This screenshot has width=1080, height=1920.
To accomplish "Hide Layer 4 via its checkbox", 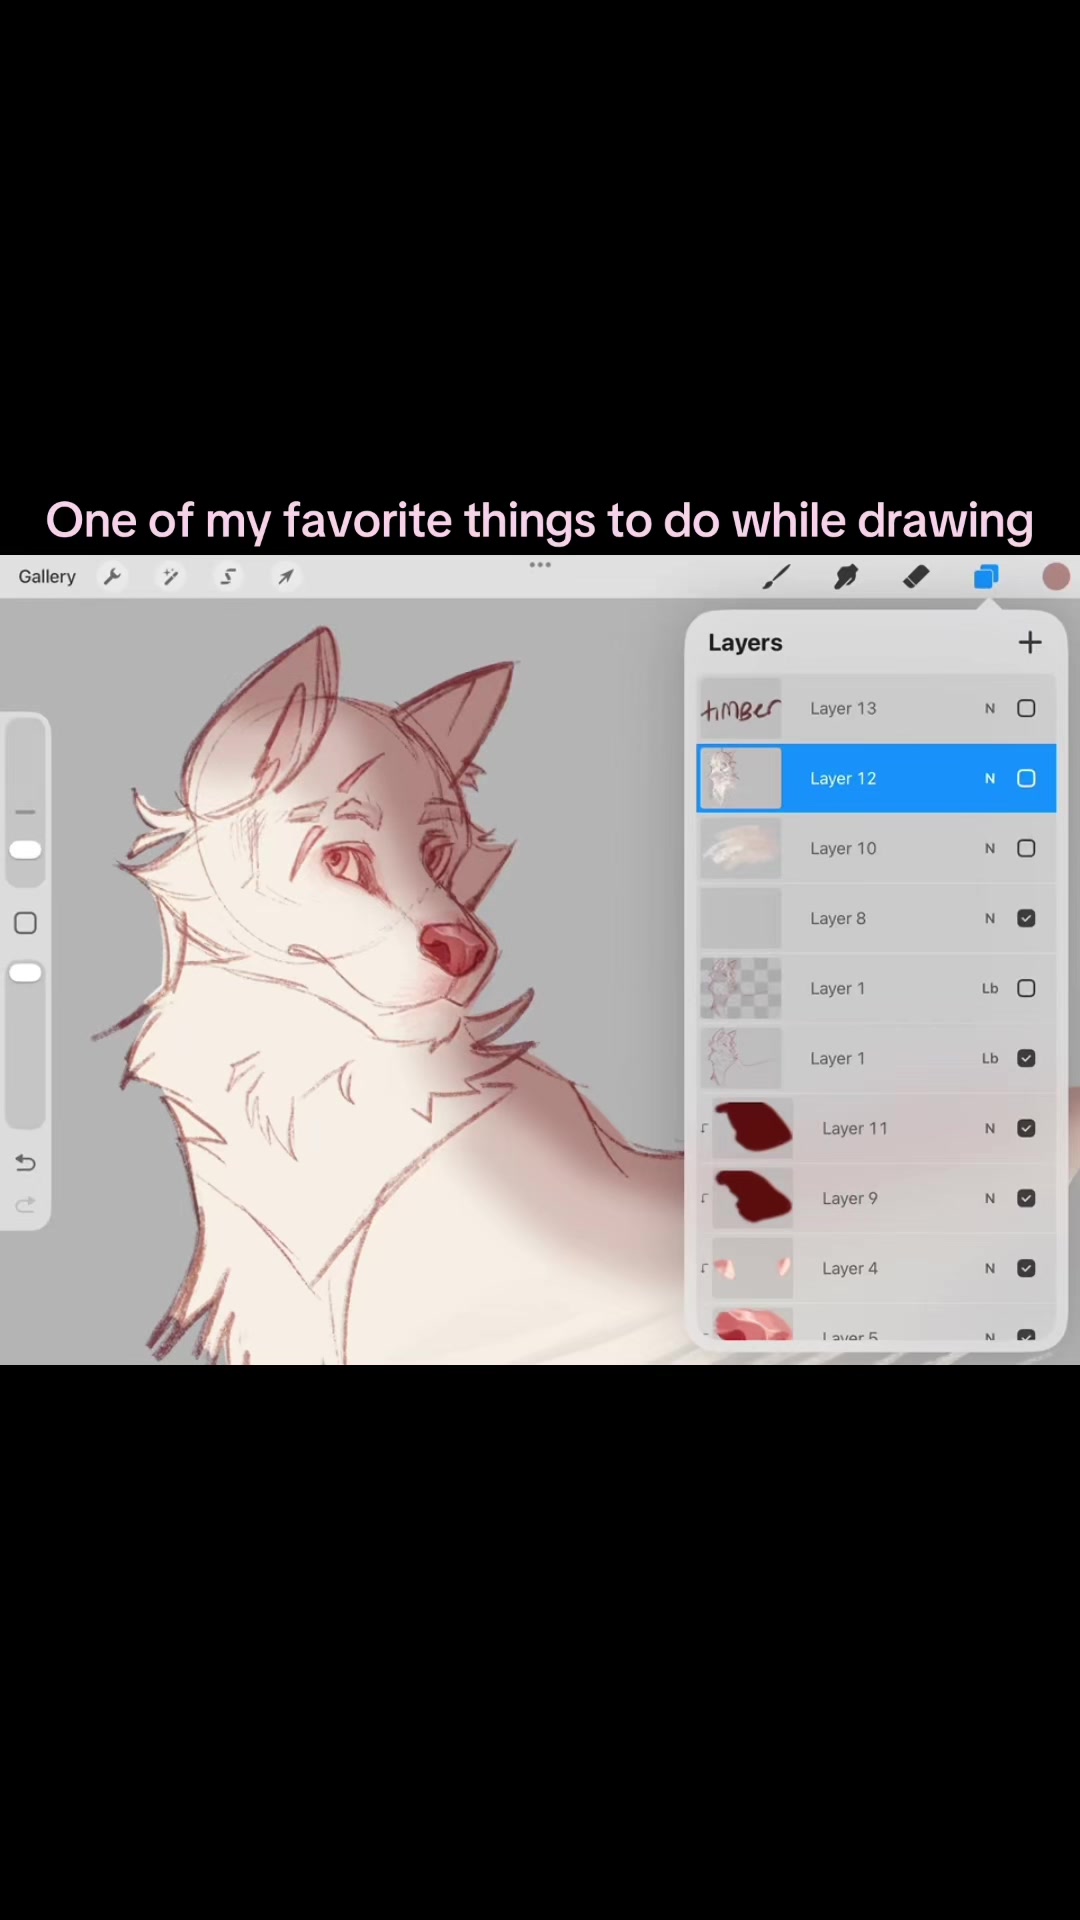I will (x=1026, y=1268).
